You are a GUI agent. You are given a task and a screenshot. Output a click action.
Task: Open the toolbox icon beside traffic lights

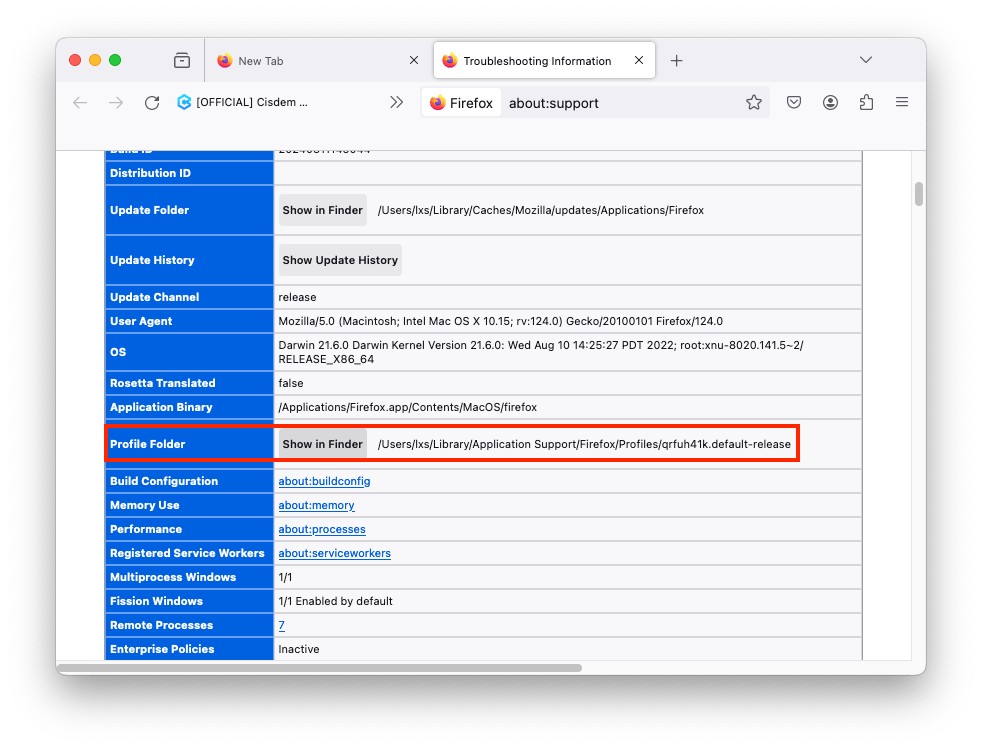(x=182, y=60)
